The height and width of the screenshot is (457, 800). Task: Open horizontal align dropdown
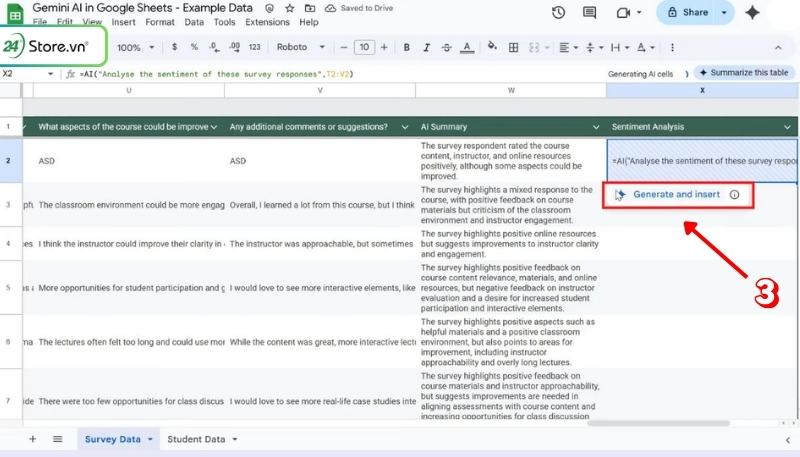click(x=568, y=47)
